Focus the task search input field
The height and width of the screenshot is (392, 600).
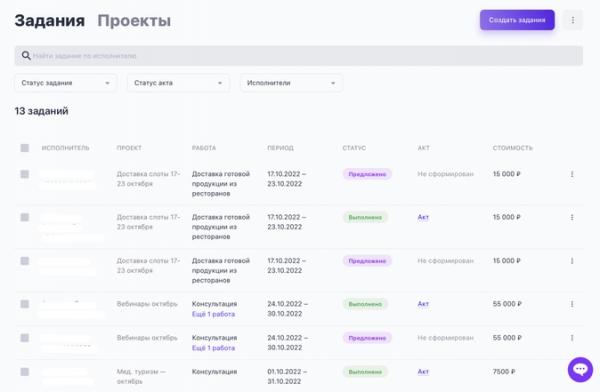coord(298,56)
